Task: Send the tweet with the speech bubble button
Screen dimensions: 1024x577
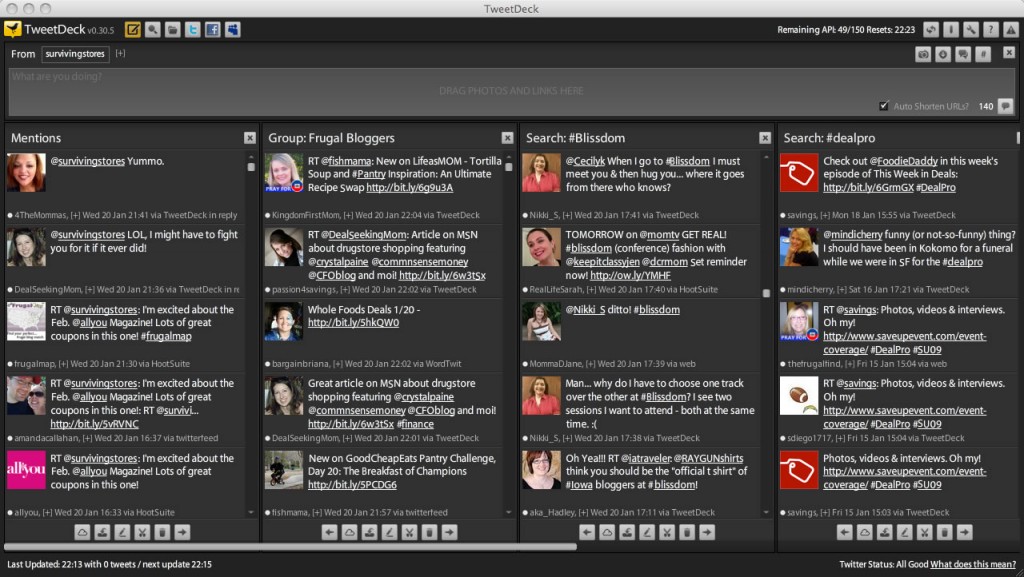Action: click(x=1006, y=106)
